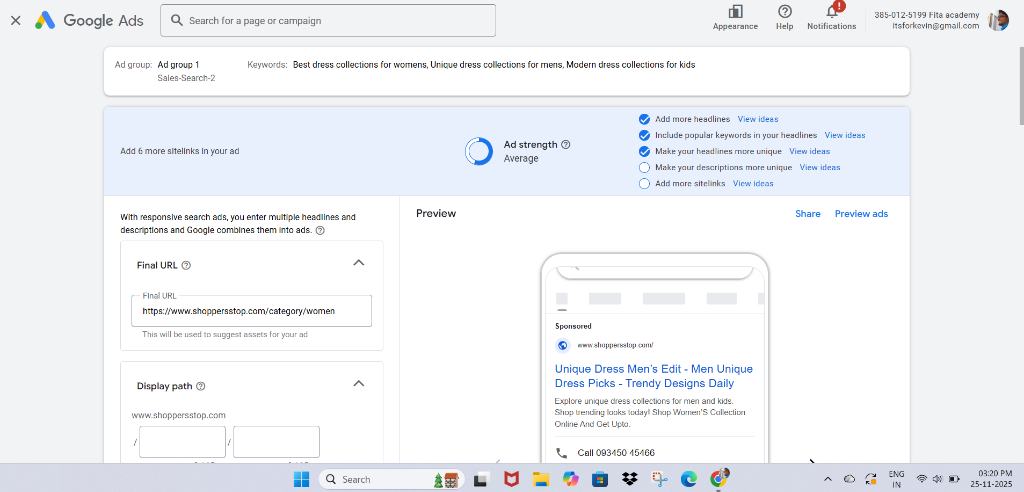View ideas for Add more headlines
This screenshot has height=492, width=1024.
[758, 119]
